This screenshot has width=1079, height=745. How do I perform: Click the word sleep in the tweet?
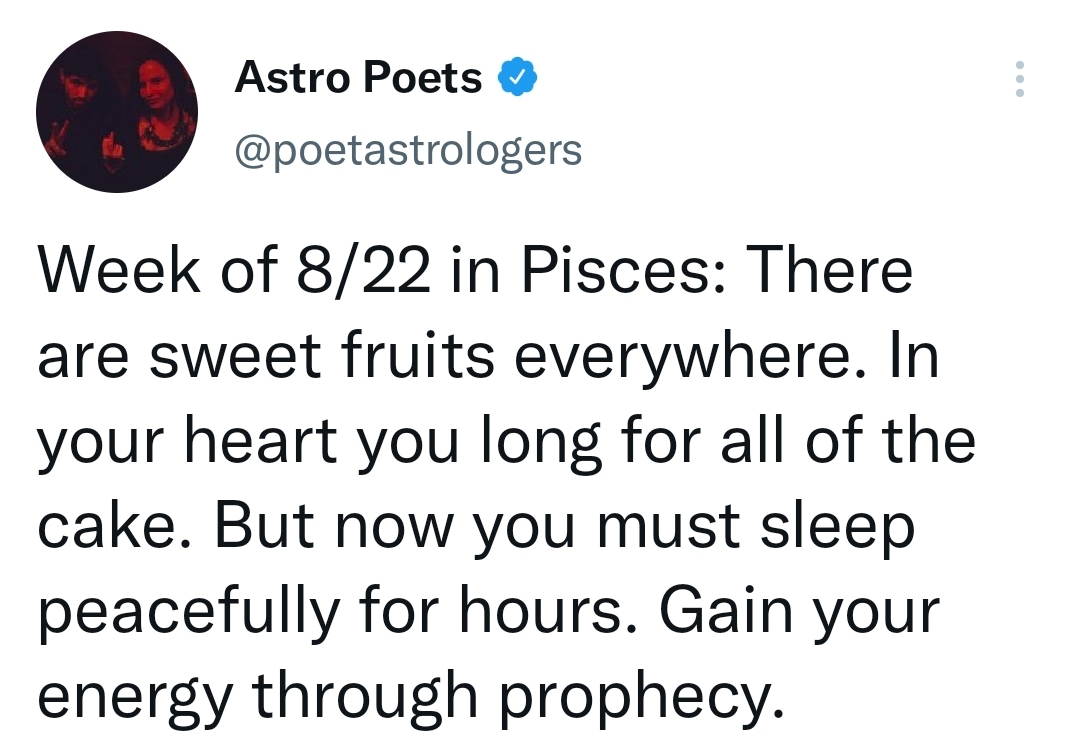837,527
